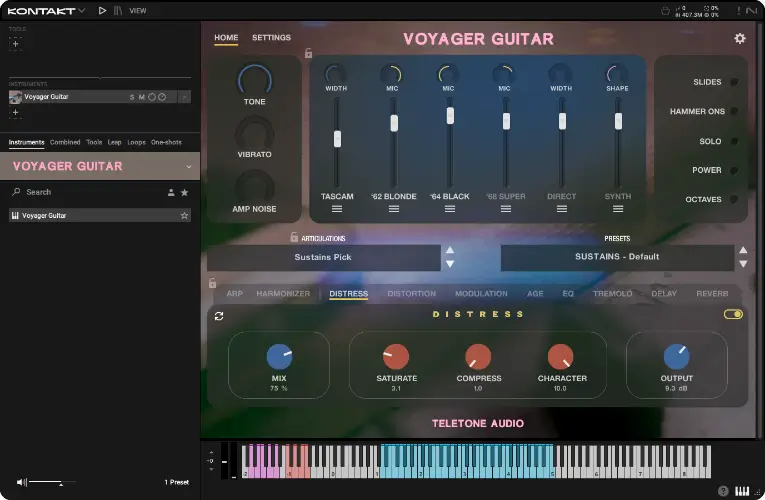
Task: Toggle the effects lock icon
Action: (x=212, y=283)
